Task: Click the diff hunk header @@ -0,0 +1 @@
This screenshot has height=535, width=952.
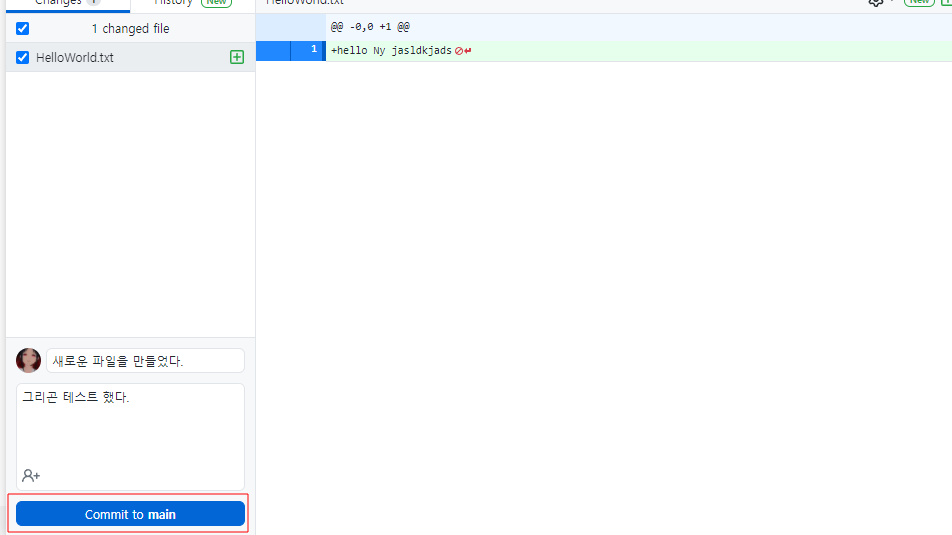Action: [370, 27]
